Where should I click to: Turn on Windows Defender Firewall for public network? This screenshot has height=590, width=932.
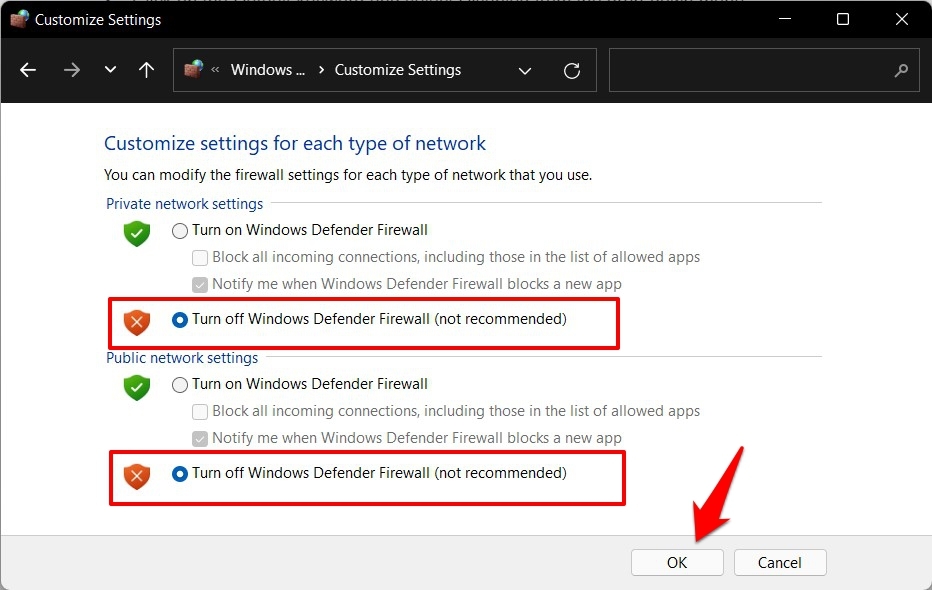coord(180,385)
